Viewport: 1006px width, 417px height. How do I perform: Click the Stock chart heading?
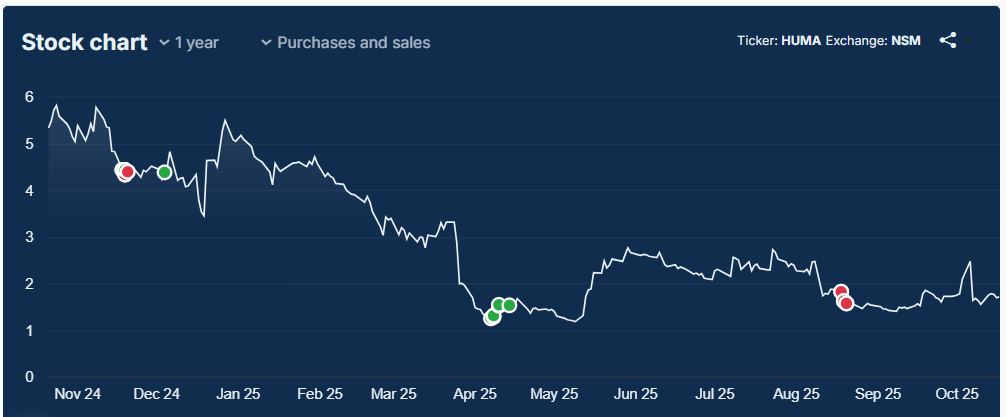point(84,42)
